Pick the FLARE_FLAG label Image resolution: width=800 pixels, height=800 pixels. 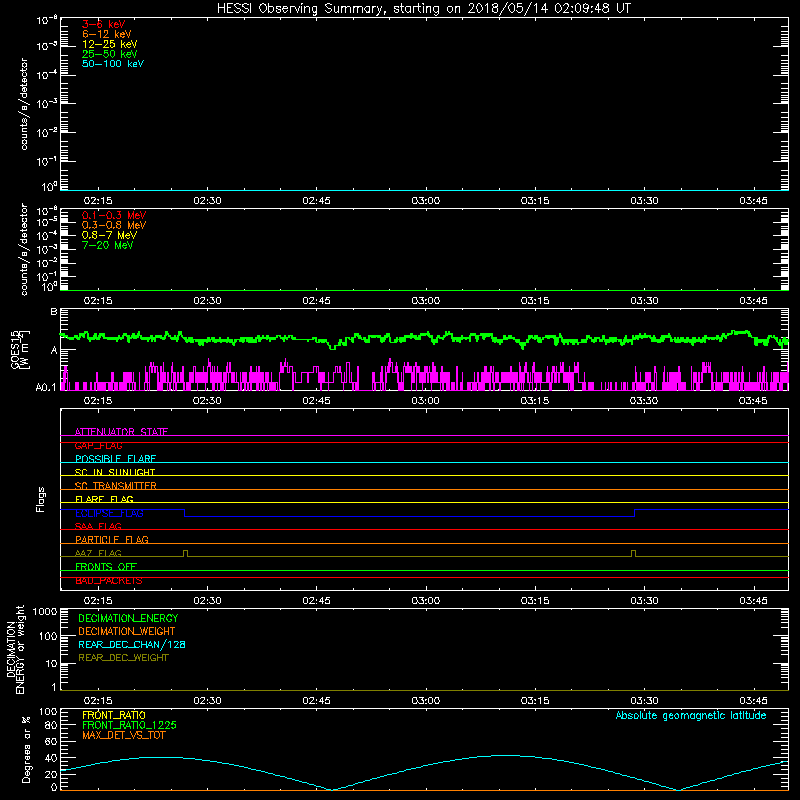[x=104, y=499]
